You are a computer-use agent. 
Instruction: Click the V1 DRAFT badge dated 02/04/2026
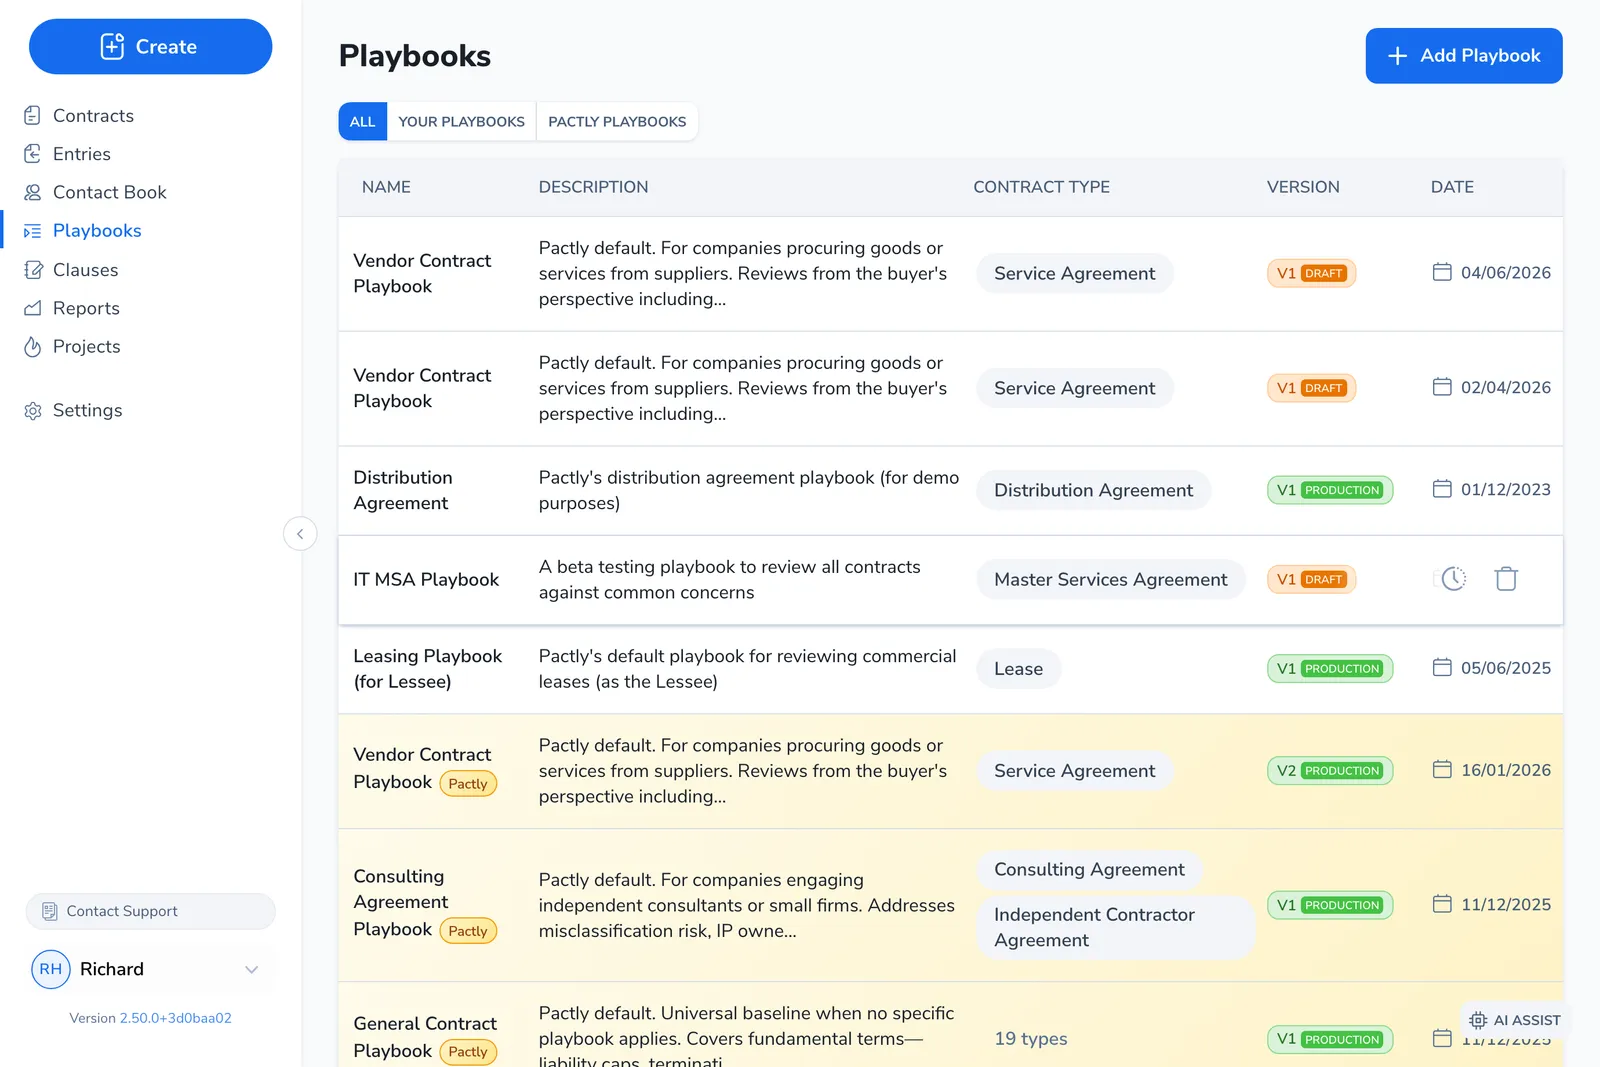[1311, 388]
